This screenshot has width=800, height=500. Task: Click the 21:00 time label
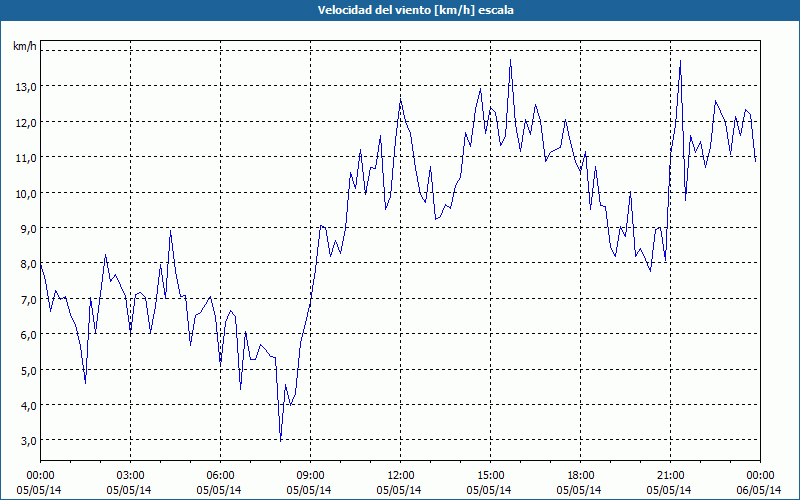coord(670,476)
